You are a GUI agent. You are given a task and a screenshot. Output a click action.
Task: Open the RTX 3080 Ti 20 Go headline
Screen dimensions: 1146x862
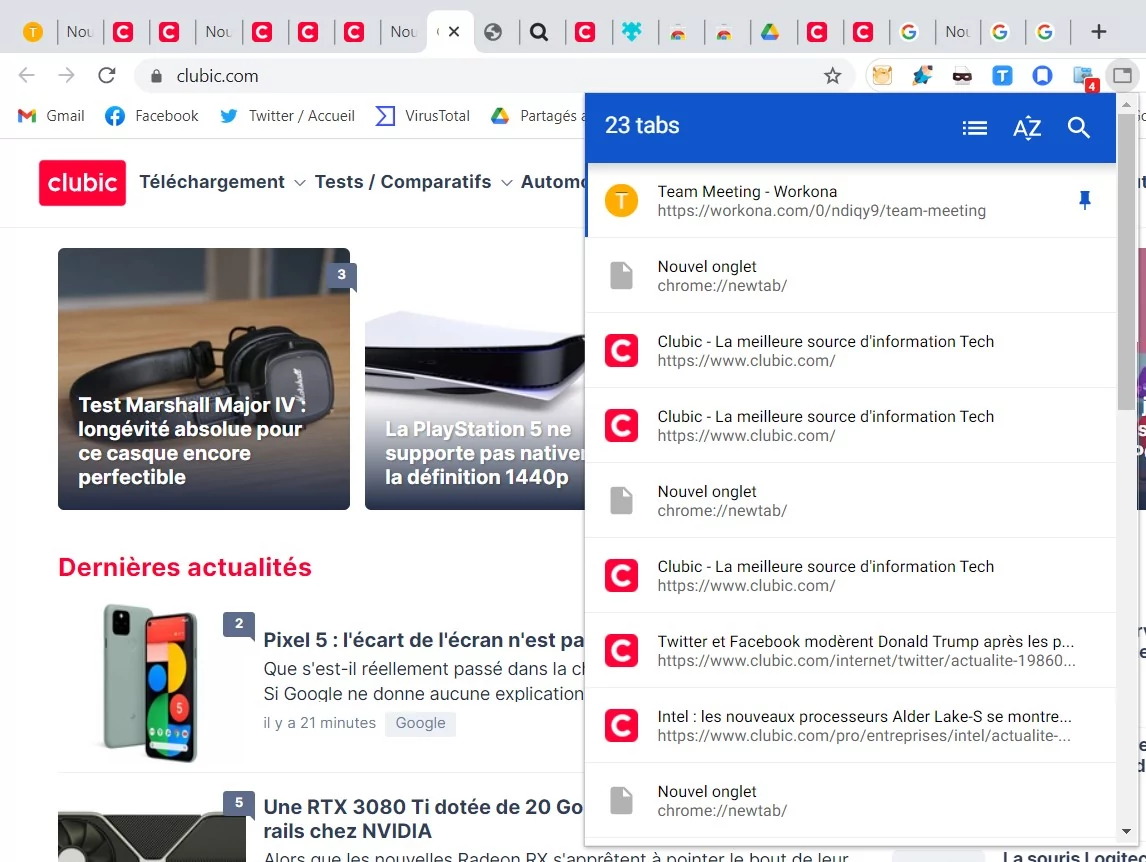point(423,819)
